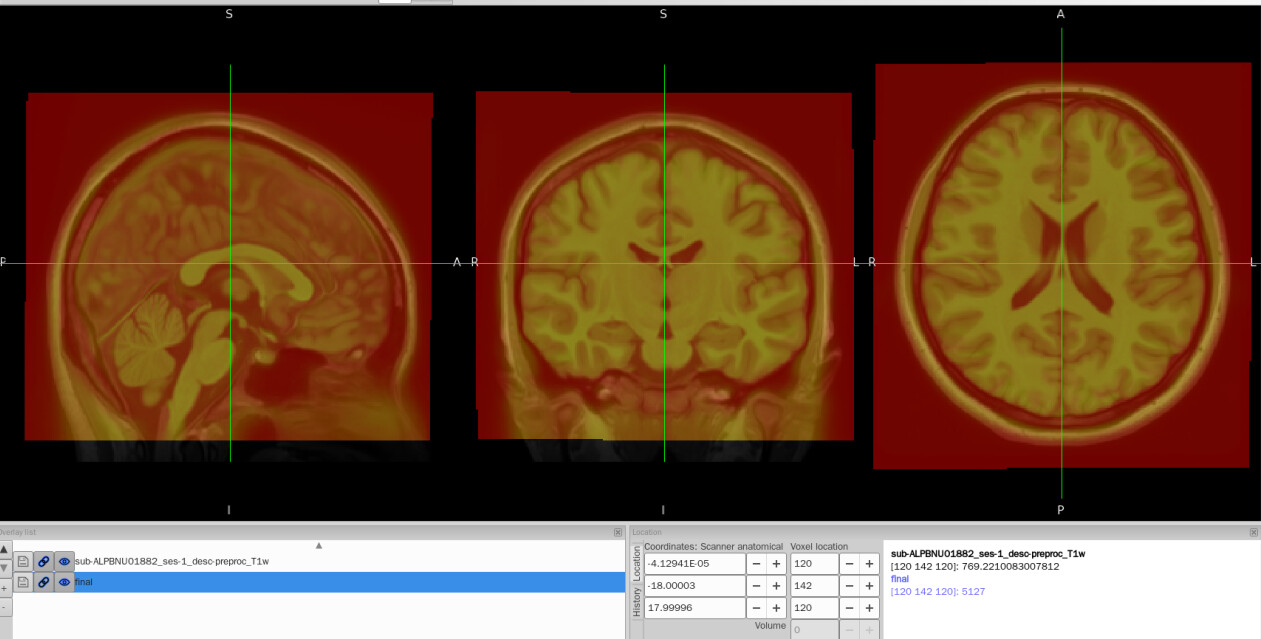Click the save icon for the final overlay
This screenshot has width=1261, height=639.
(x=23, y=582)
